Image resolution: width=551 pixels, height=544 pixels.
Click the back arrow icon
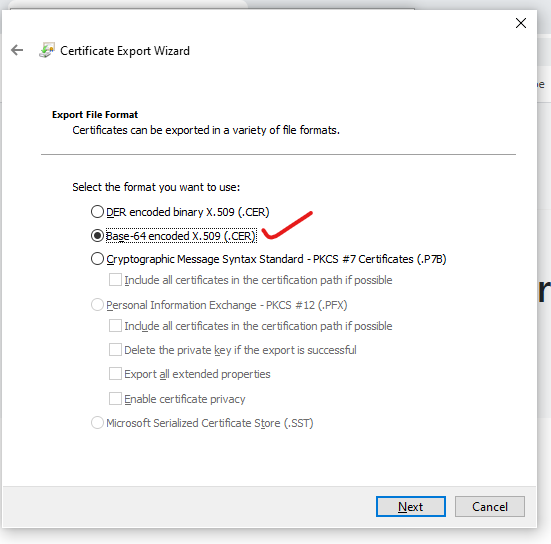pos(17,50)
